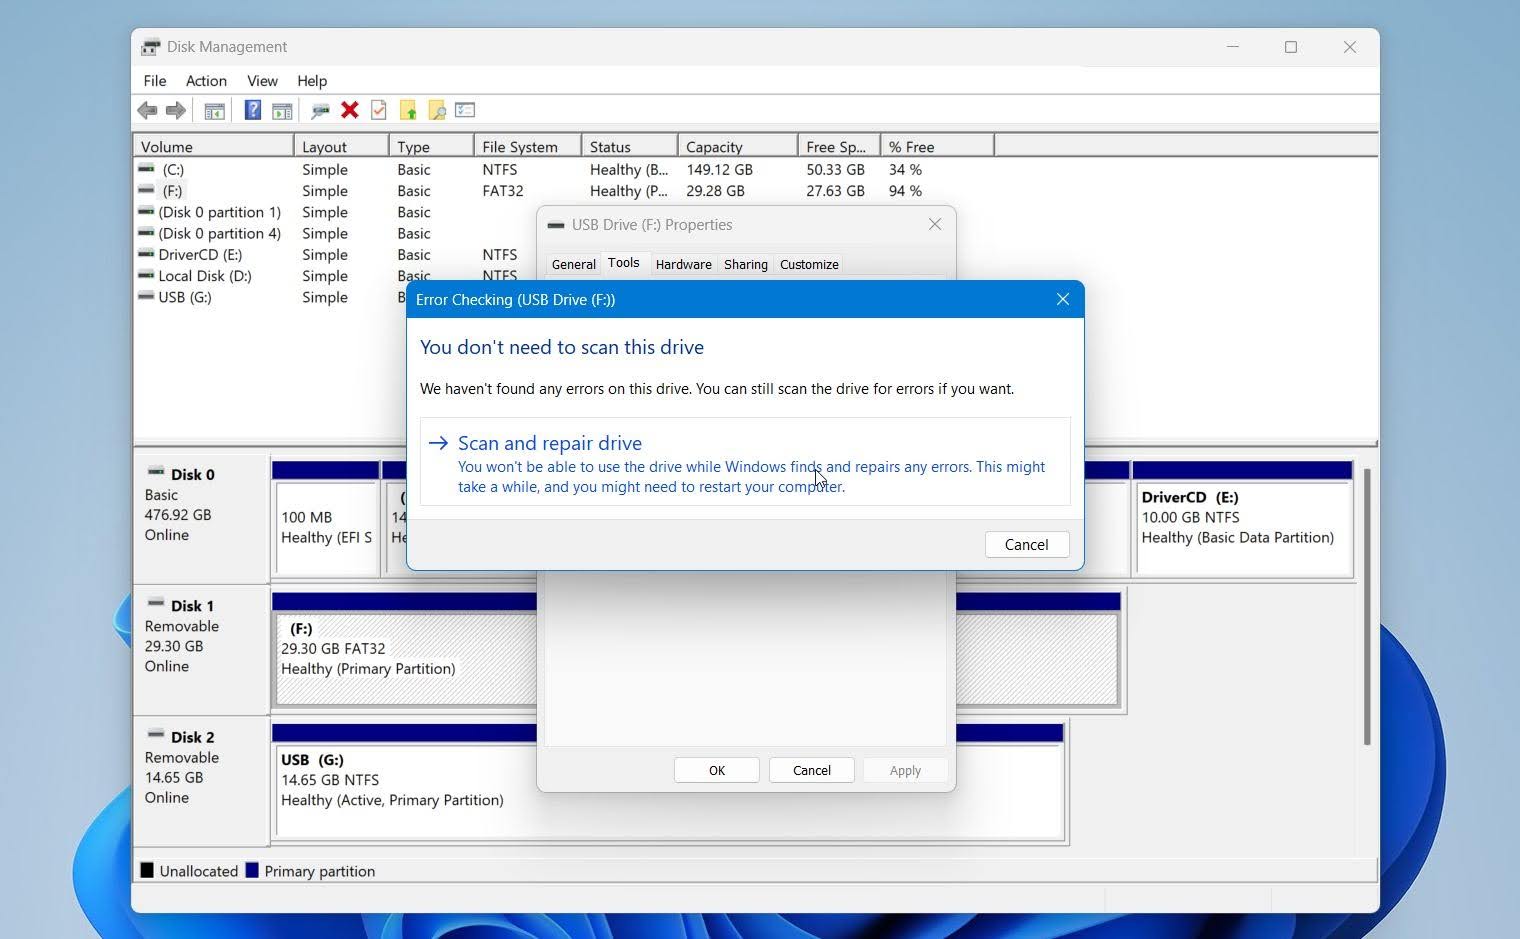1520x939 pixels.
Task: Sort by Volume column header
Action: click(x=214, y=147)
